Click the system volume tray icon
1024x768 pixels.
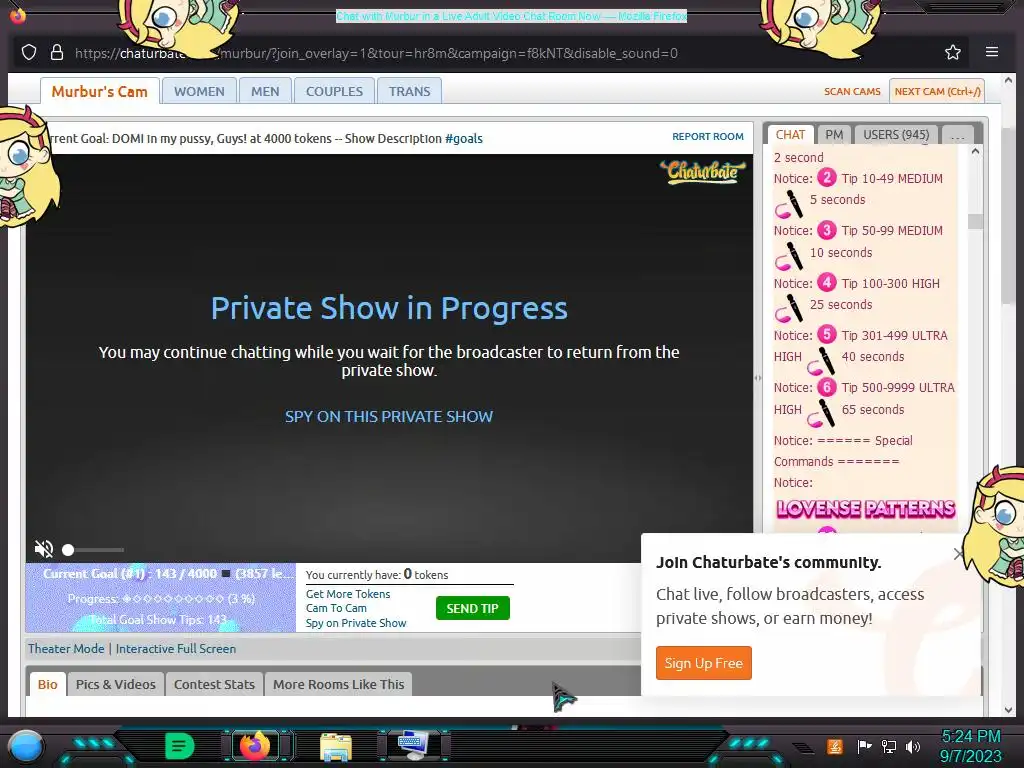pos(913,746)
